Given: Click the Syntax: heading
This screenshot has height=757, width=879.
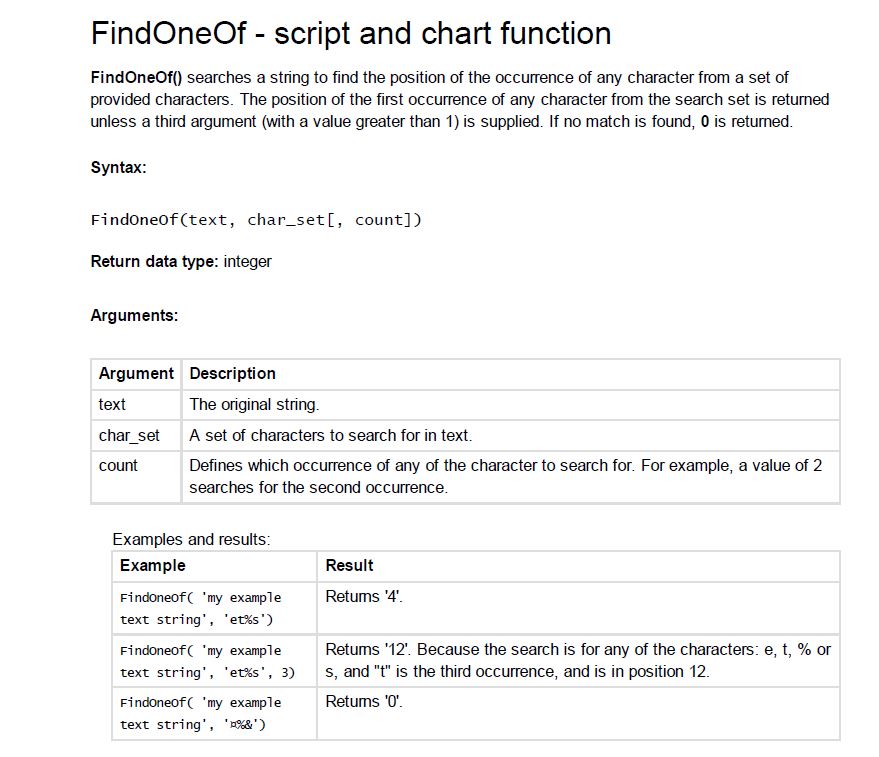Looking at the screenshot, I should coord(118,167).
